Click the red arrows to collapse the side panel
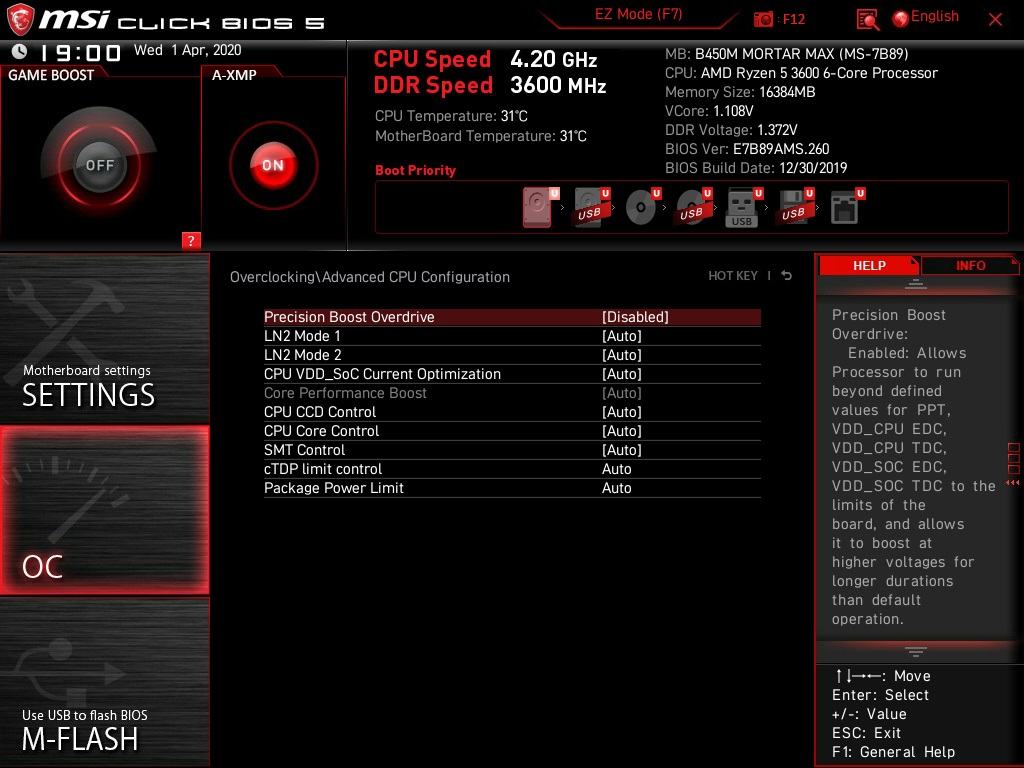The height and width of the screenshot is (768, 1024). coord(1013,483)
